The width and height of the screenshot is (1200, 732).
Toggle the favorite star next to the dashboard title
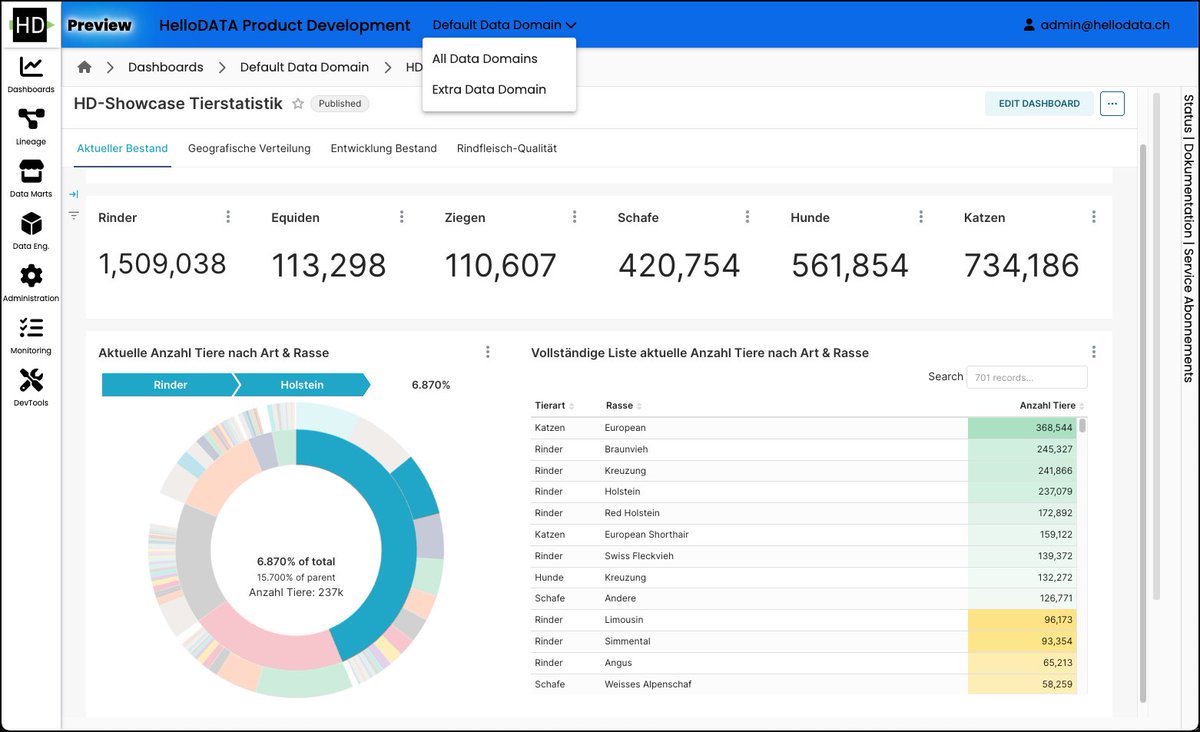pyautogui.click(x=297, y=103)
